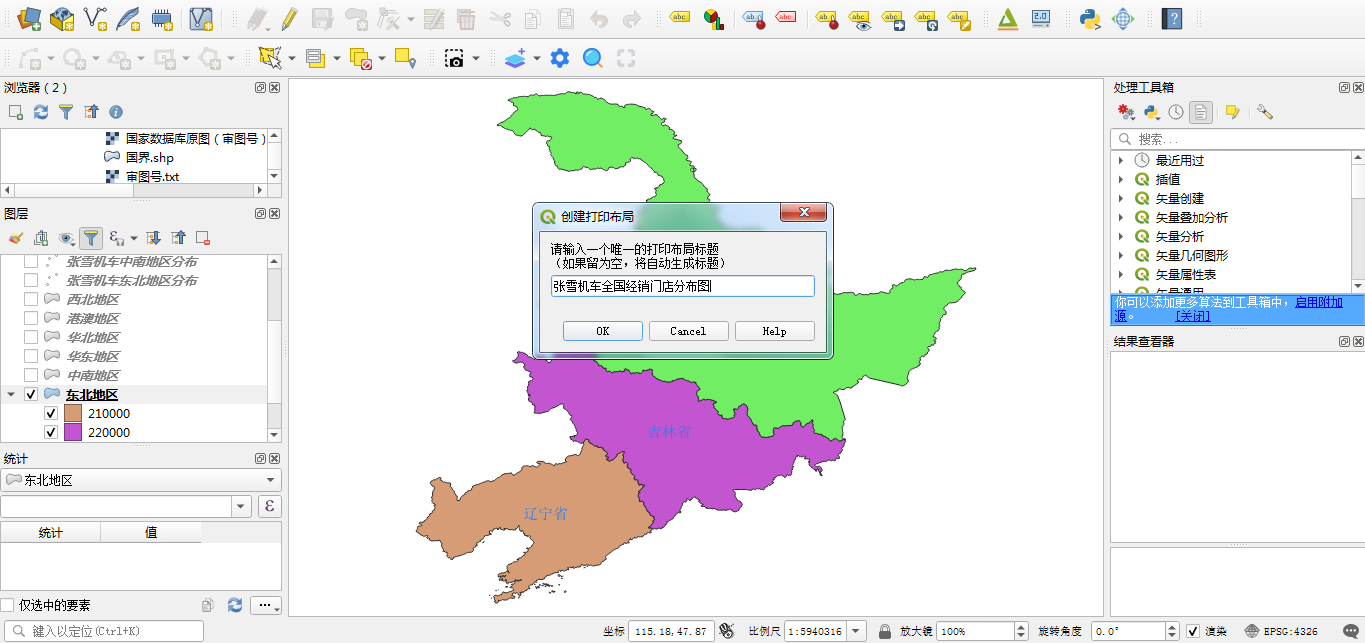
Task: Expand the 最近用过 toolbox group
Action: click(x=1121, y=160)
